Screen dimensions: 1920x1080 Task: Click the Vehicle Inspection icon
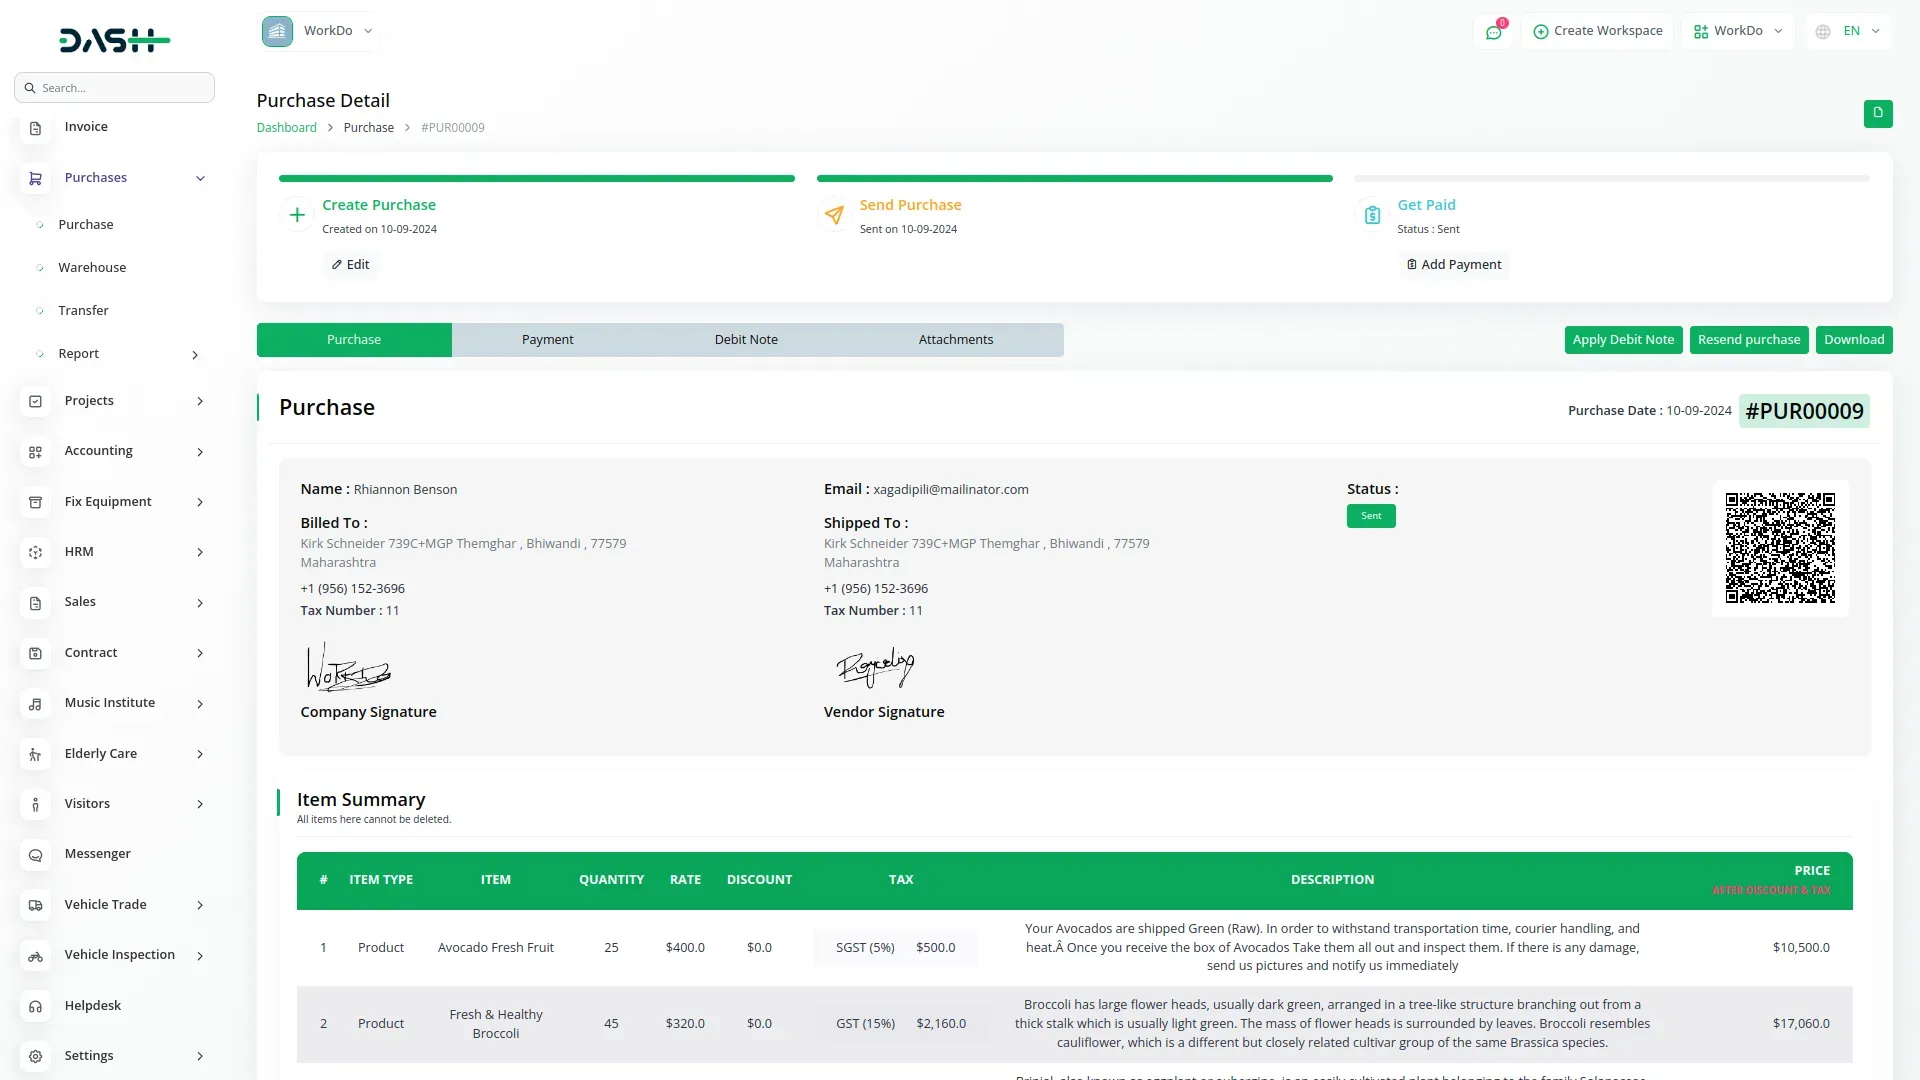pyautogui.click(x=35, y=956)
